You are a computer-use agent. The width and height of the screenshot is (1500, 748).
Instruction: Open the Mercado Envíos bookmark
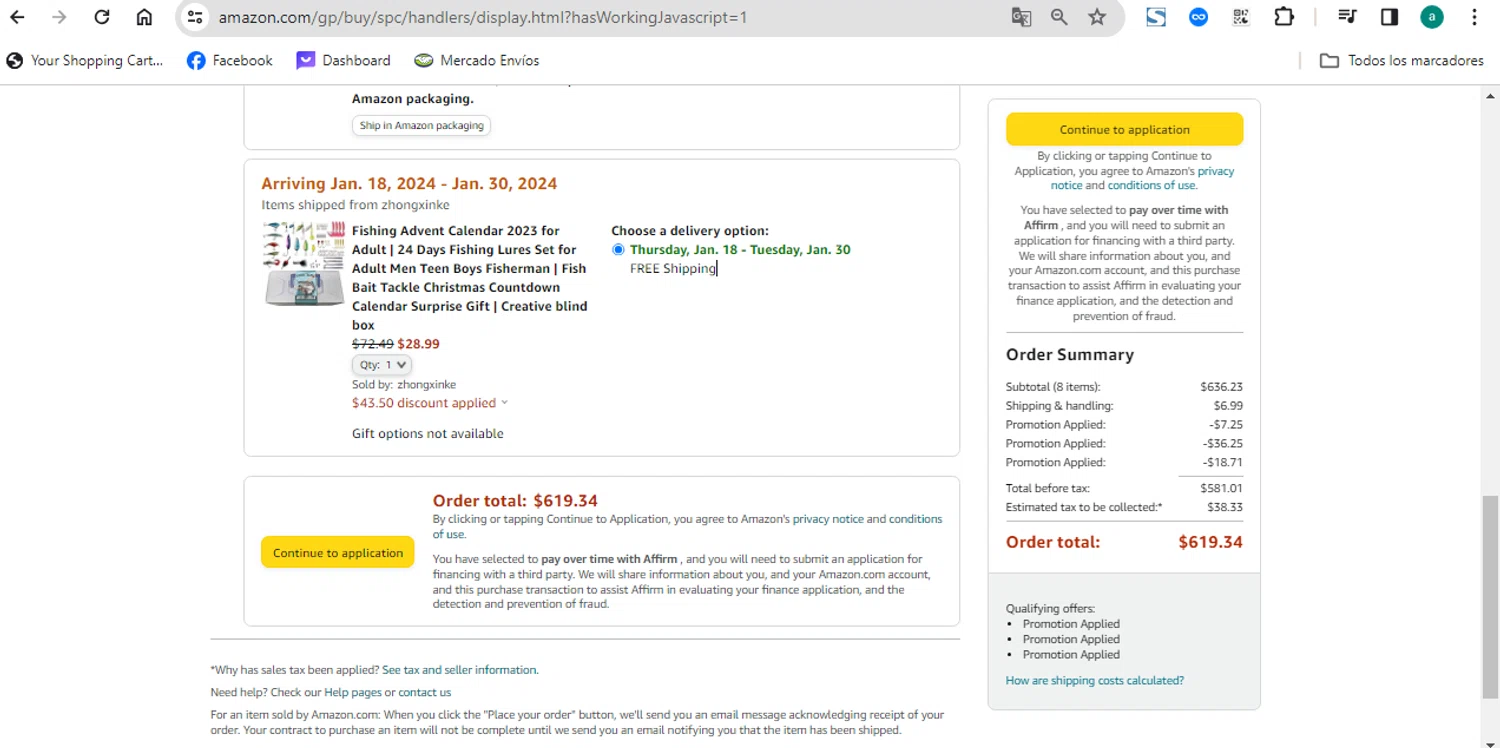click(x=477, y=61)
